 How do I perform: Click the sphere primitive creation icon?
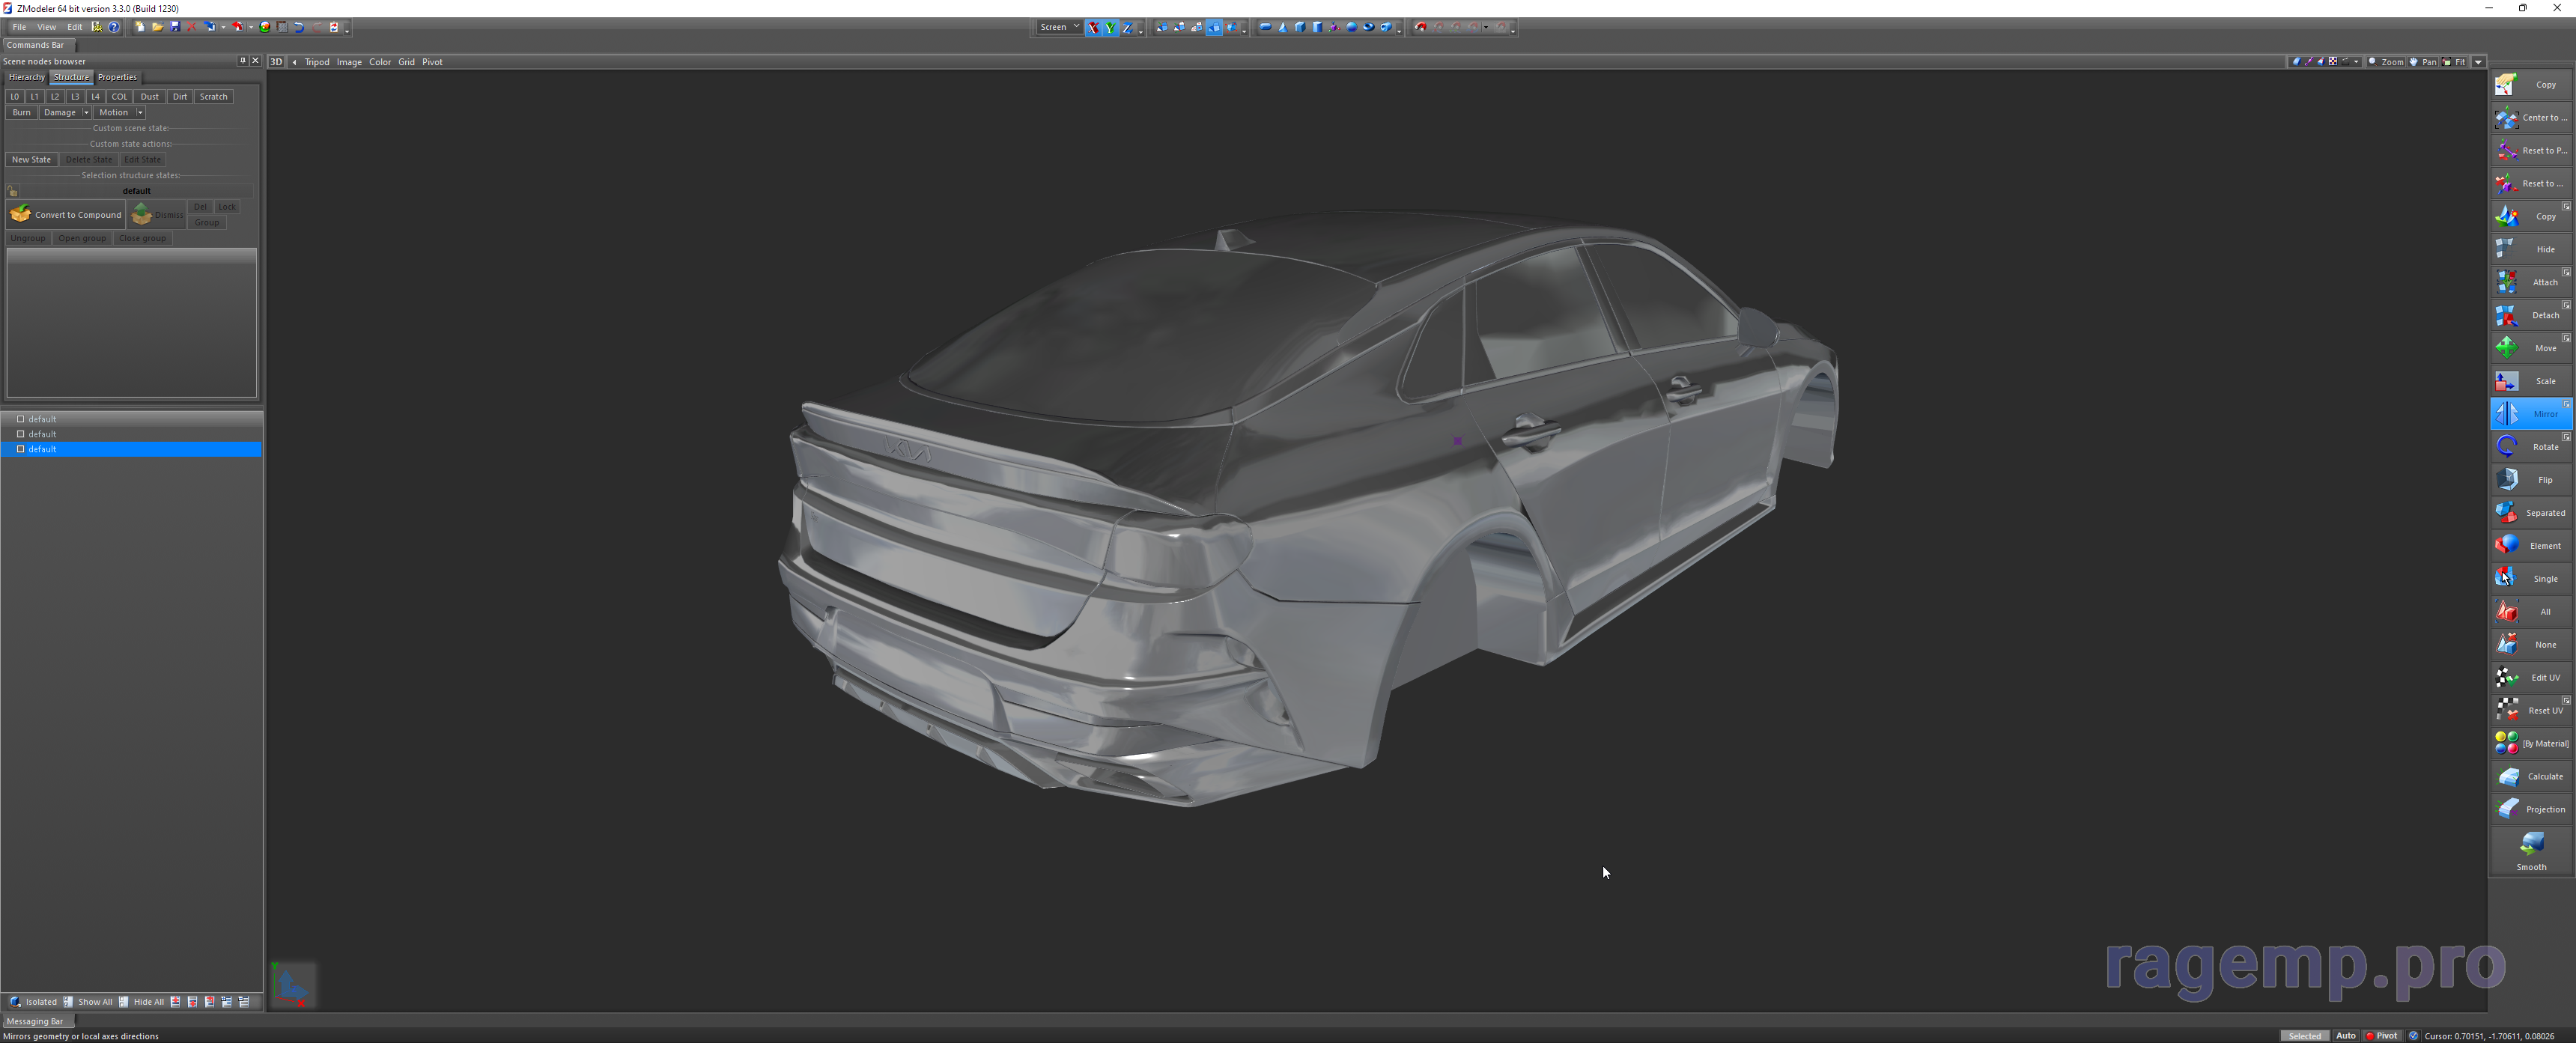[x=1352, y=27]
